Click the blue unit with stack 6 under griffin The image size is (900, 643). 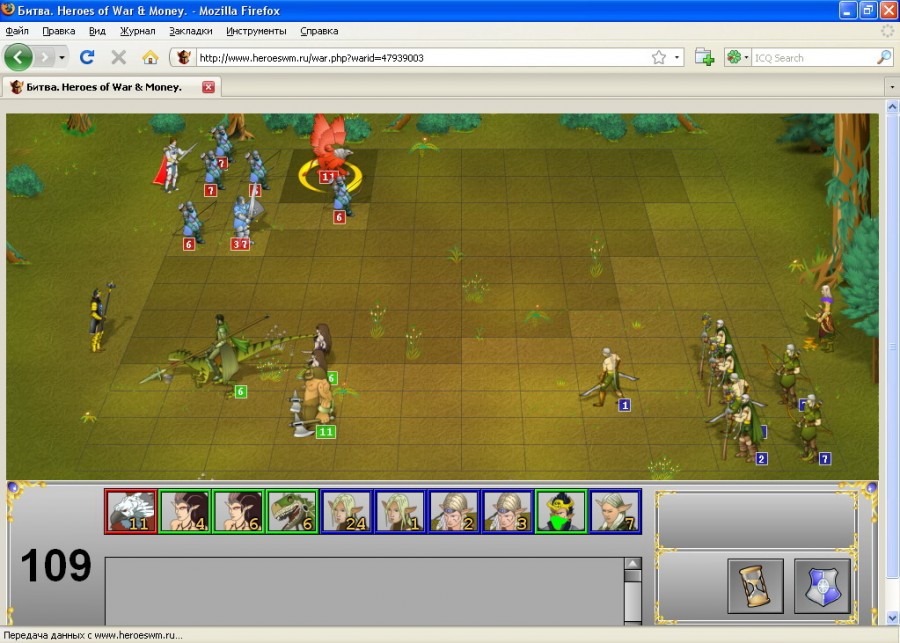(343, 198)
